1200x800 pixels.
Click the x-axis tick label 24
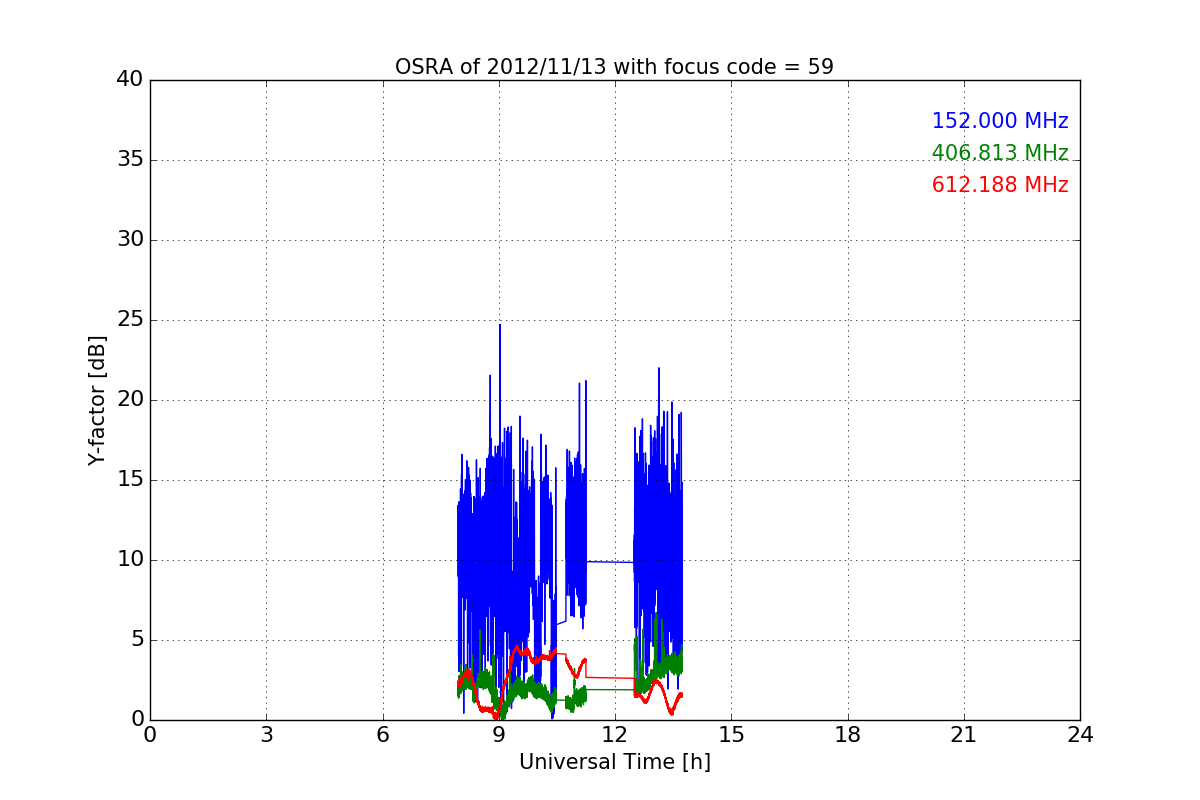tap(1080, 735)
